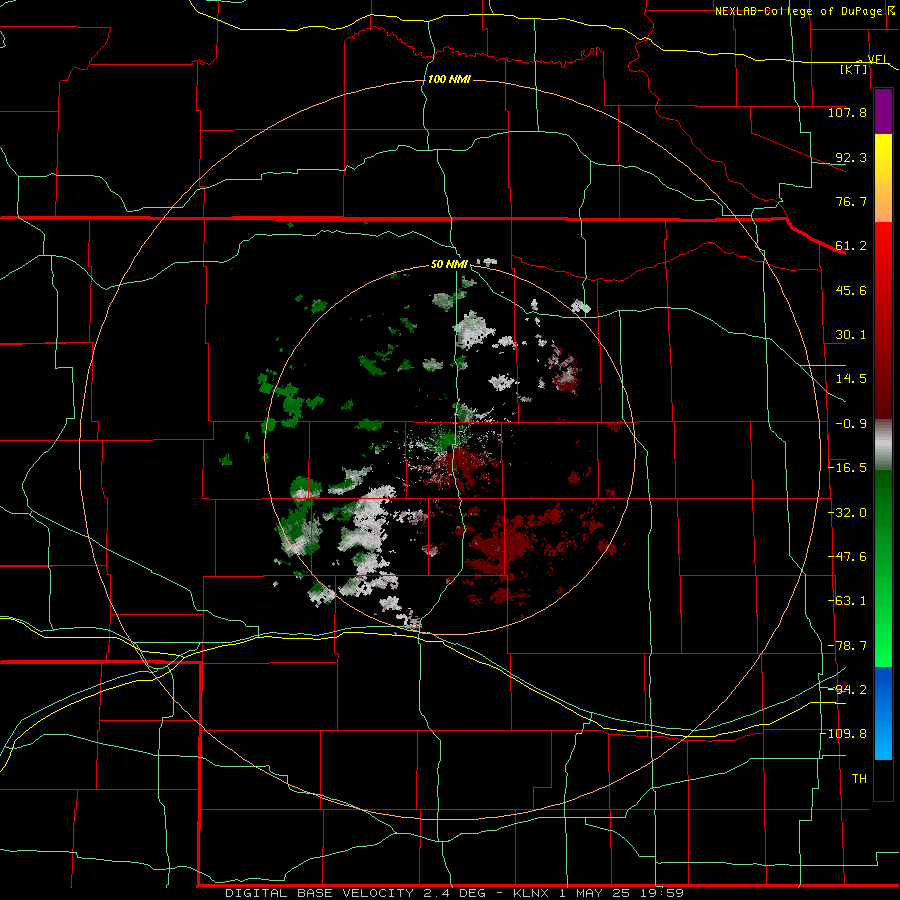The width and height of the screenshot is (900, 900).
Task: Click the 61.2 scale value
Action: tap(851, 246)
